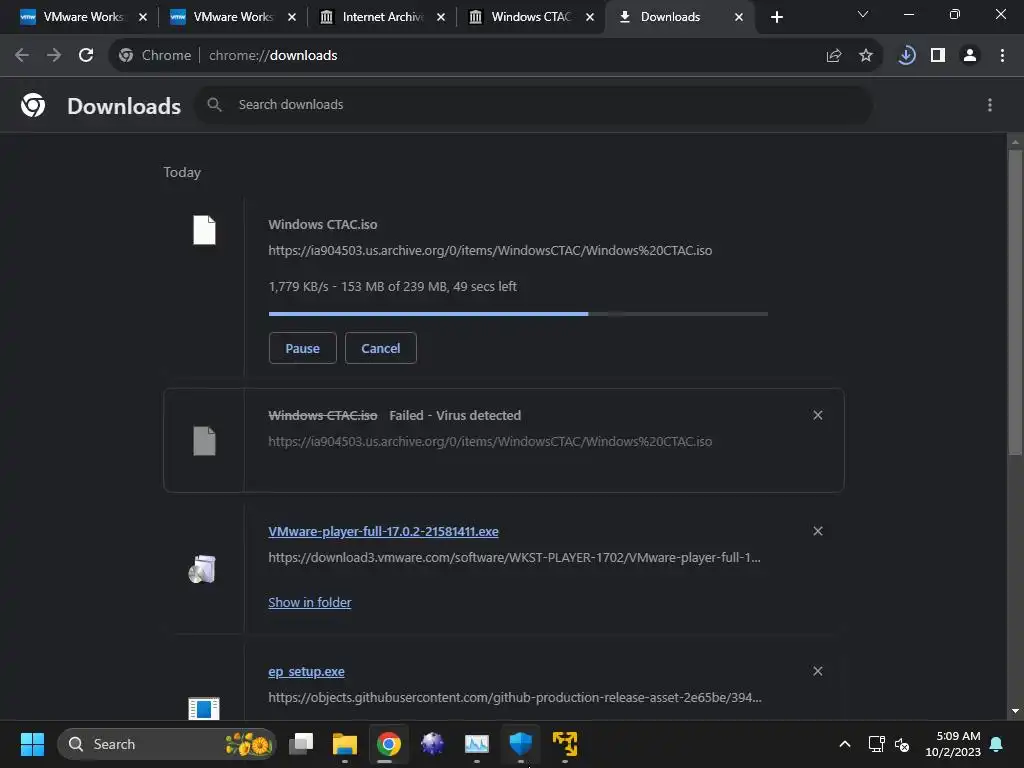1024x768 pixels.
Task: Open the VMware icon on the taskbar
Action: pos(565,744)
